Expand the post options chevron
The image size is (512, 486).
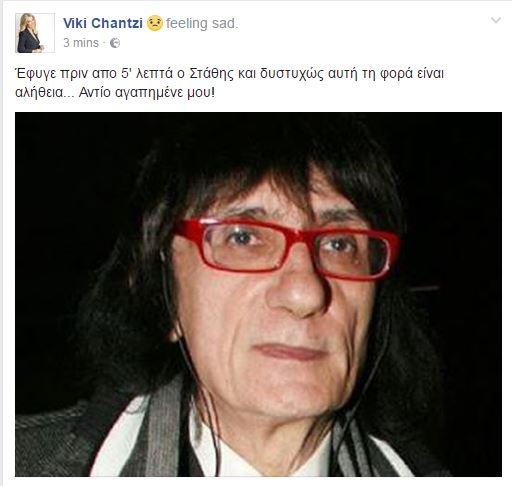click(496, 20)
